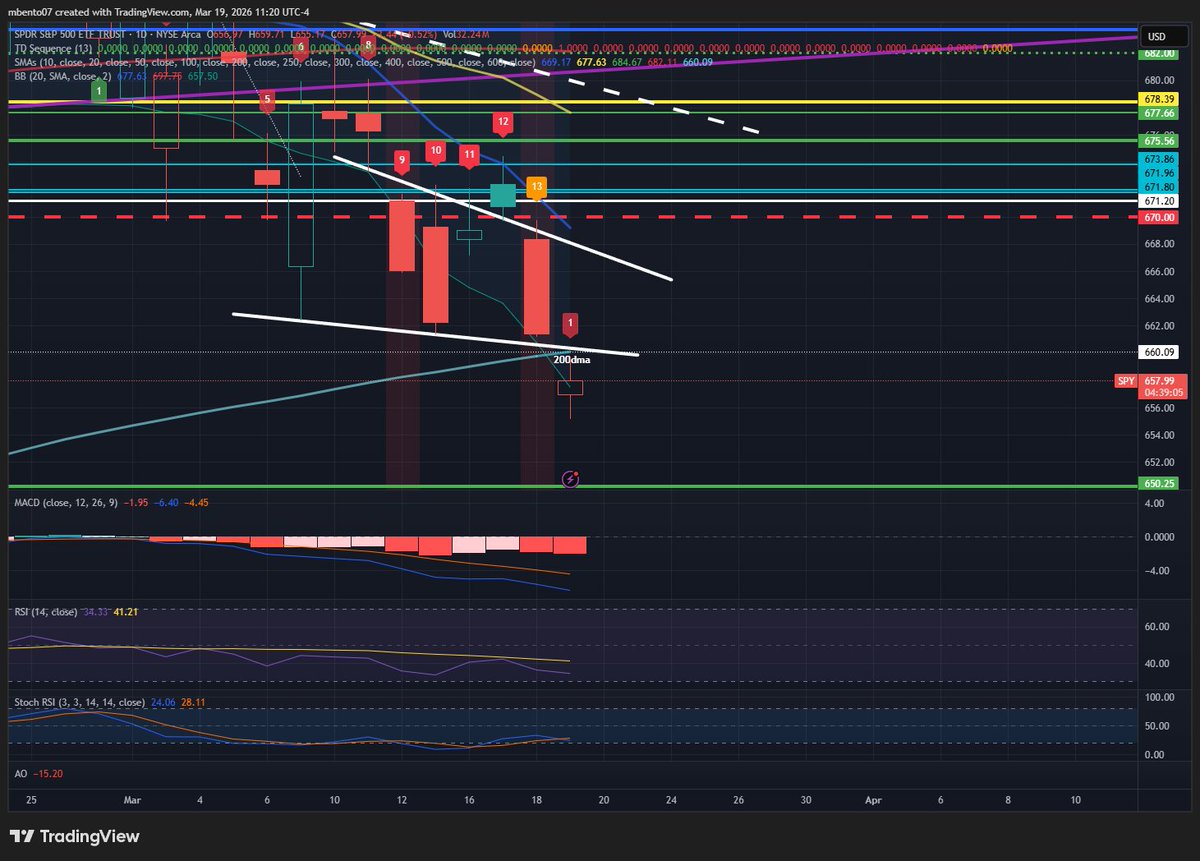Select the red TD marker 12
Image resolution: width=1200 pixels, height=861 pixels.
(x=503, y=122)
